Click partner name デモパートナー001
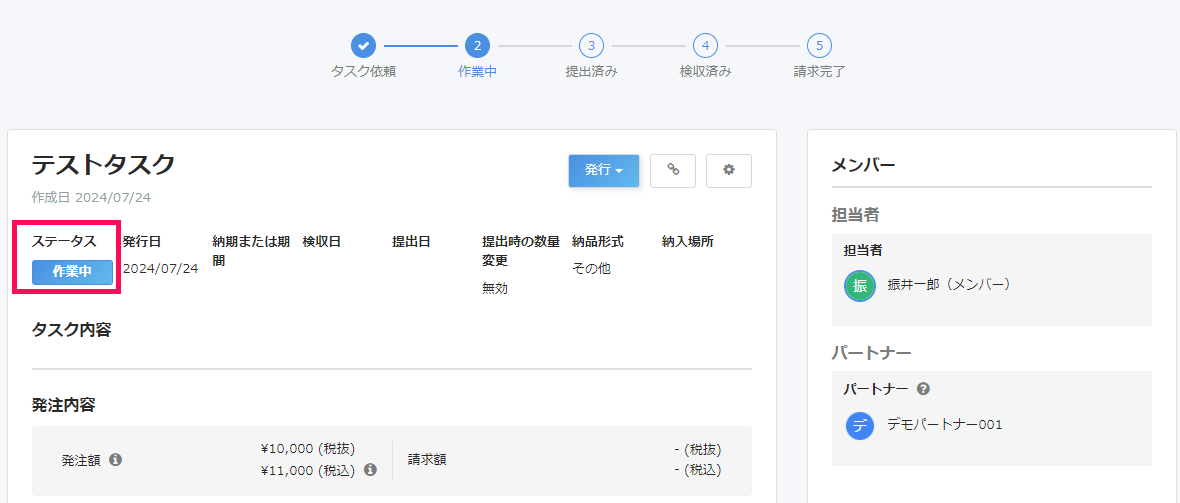1180x503 pixels. click(944, 425)
